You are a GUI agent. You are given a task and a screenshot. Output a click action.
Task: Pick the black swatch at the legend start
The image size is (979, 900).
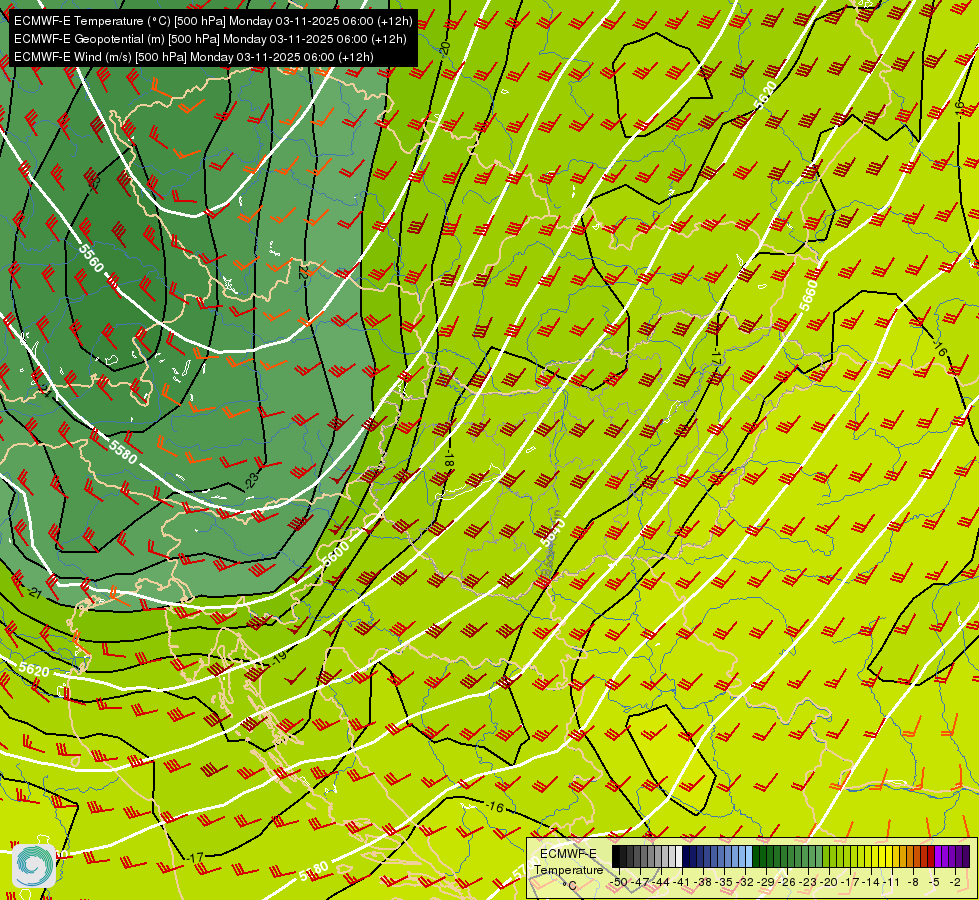616,856
